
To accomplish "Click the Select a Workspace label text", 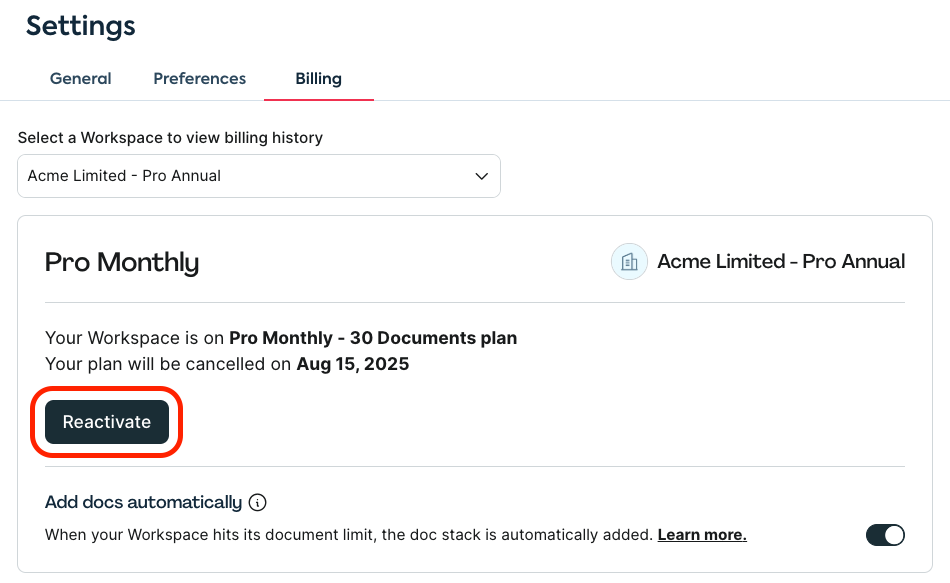I will coord(170,137).
